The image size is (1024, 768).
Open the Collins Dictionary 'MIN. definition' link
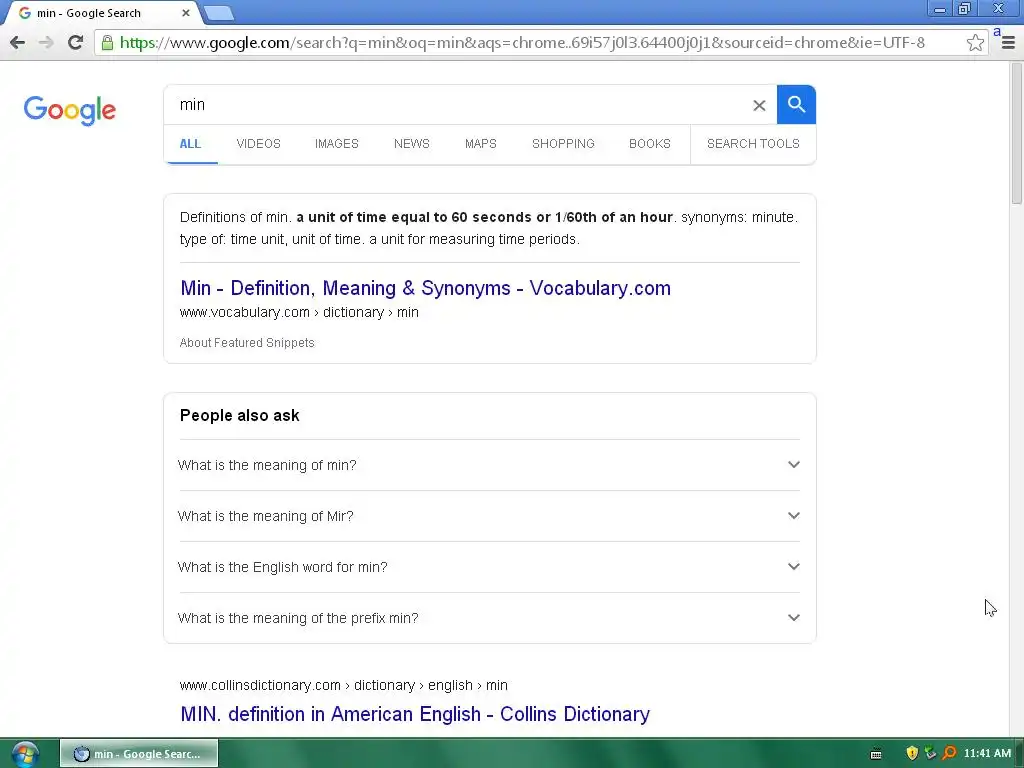click(x=415, y=714)
